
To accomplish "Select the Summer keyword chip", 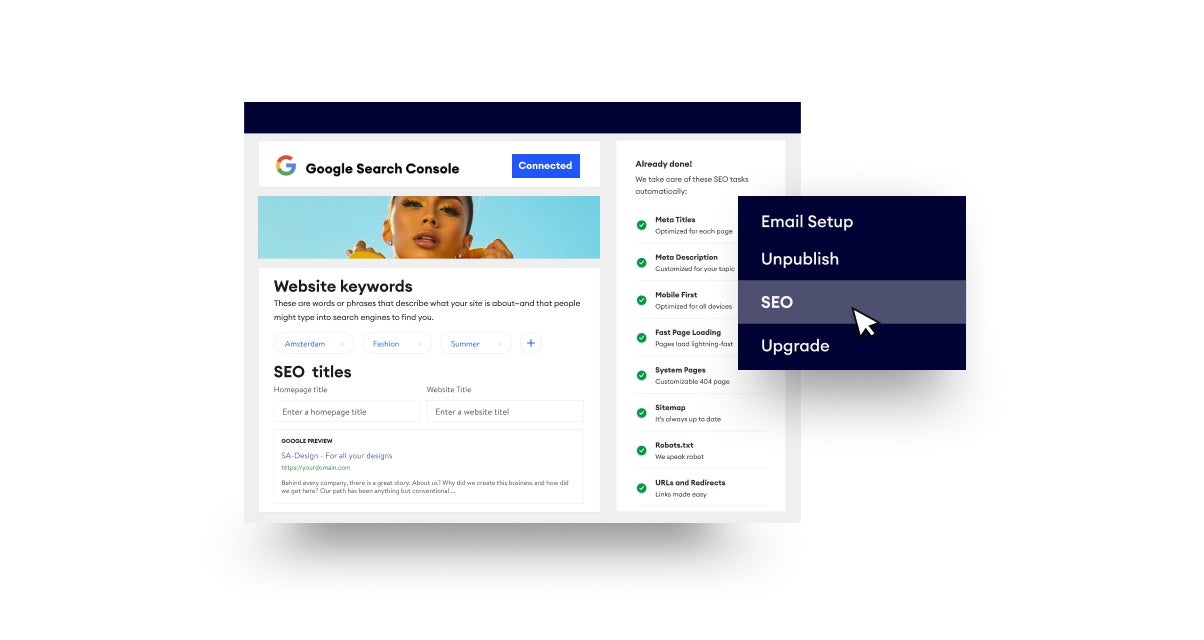I will (x=475, y=343).
